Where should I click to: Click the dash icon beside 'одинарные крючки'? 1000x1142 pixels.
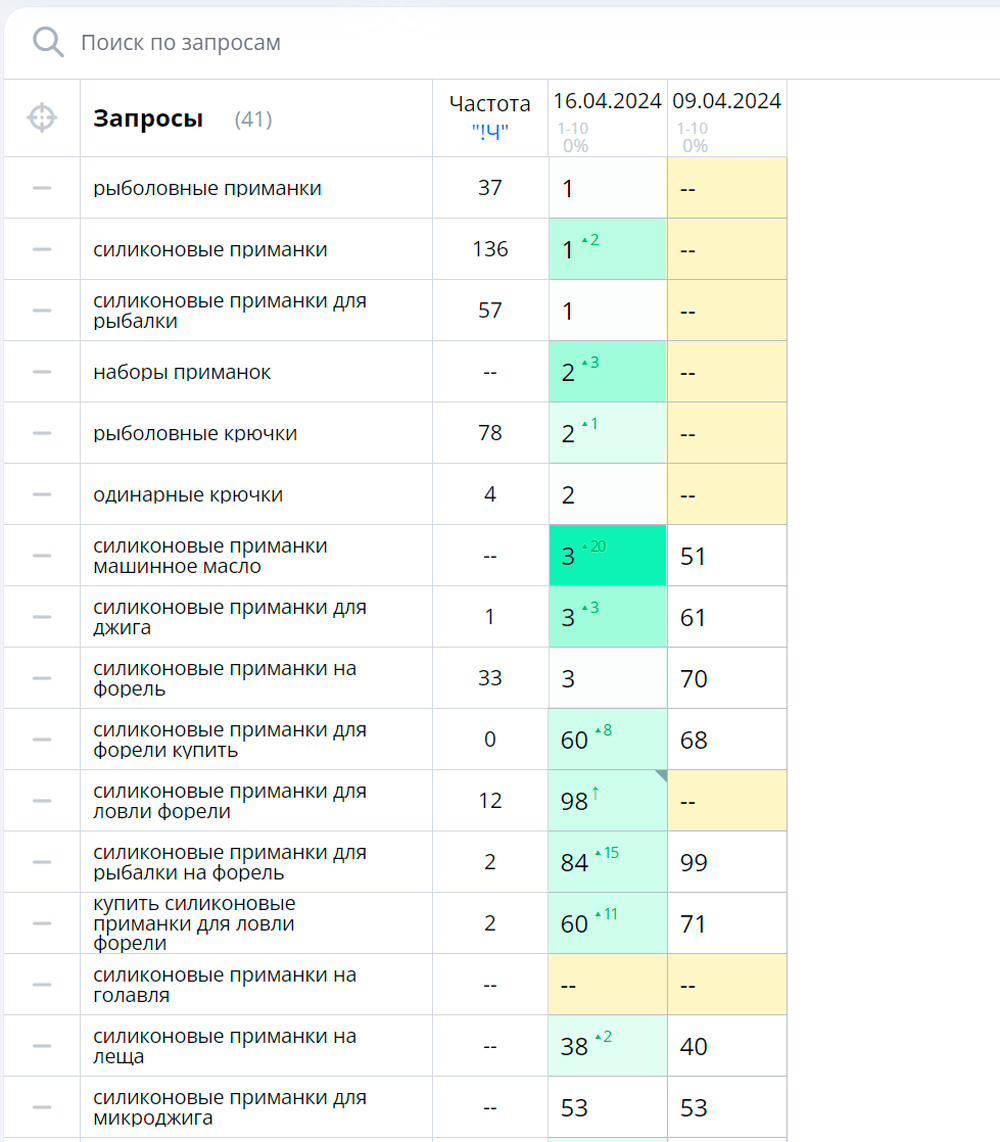point(42,495)
